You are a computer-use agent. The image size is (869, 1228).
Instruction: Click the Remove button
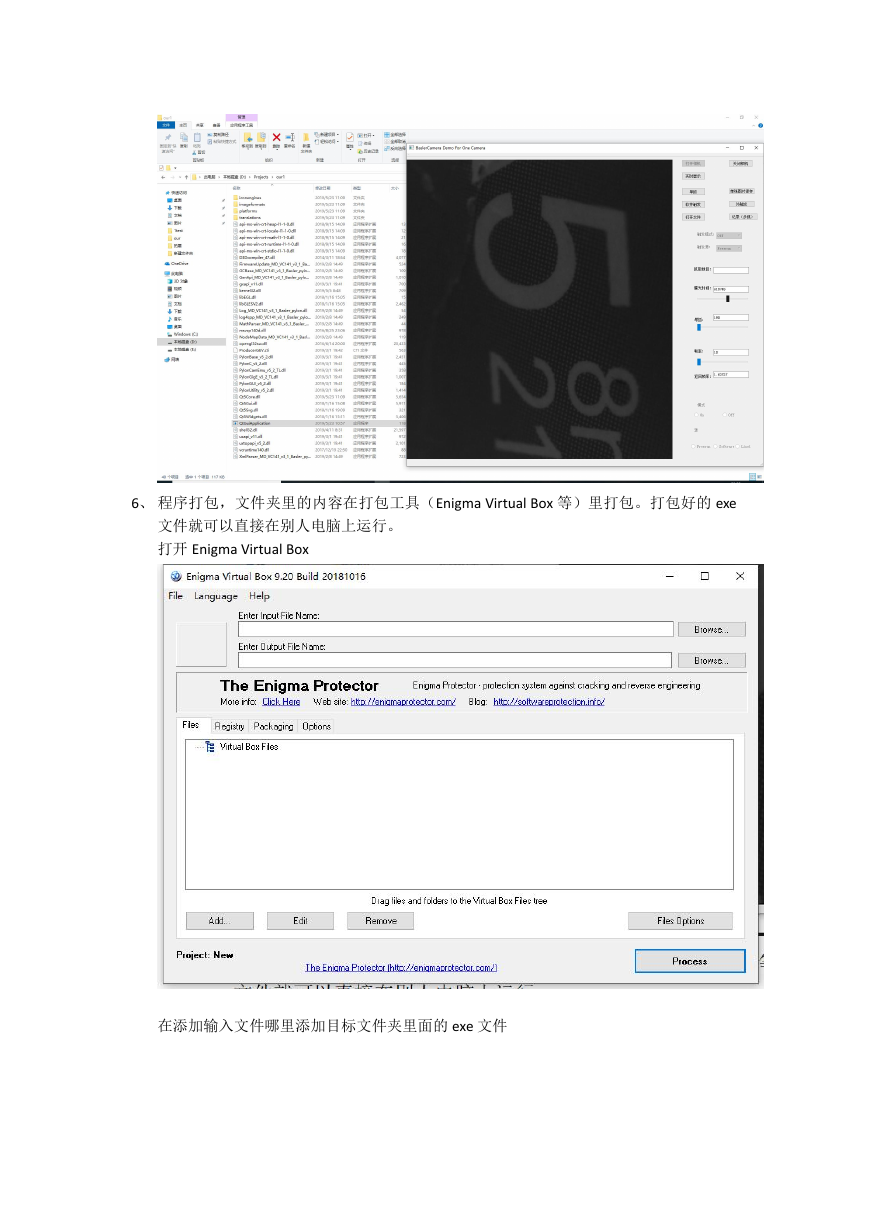(380, 921)
